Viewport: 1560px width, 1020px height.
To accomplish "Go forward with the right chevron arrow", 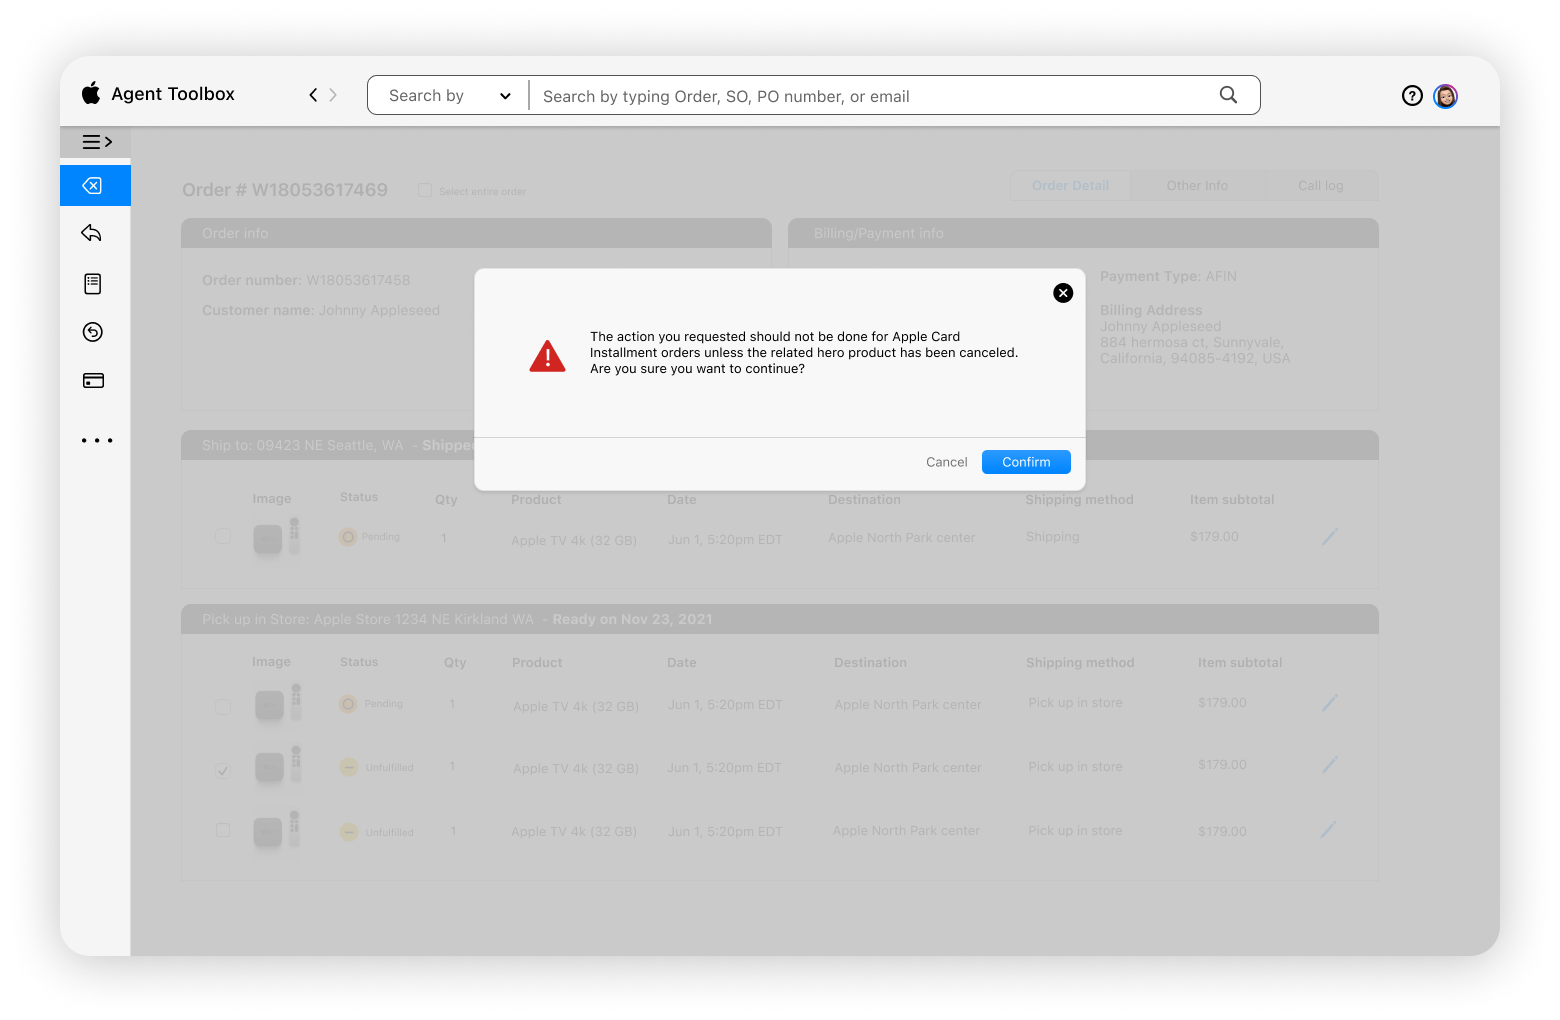I will pyautogui.click(x=333, y=95).
